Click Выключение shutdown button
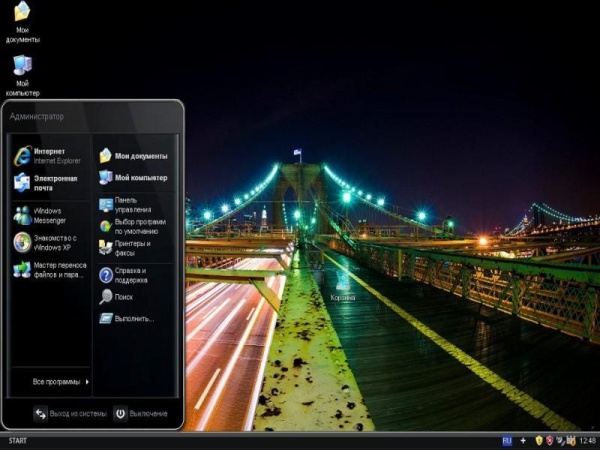Viewport: 600px width, 450px height. [140, 413]
